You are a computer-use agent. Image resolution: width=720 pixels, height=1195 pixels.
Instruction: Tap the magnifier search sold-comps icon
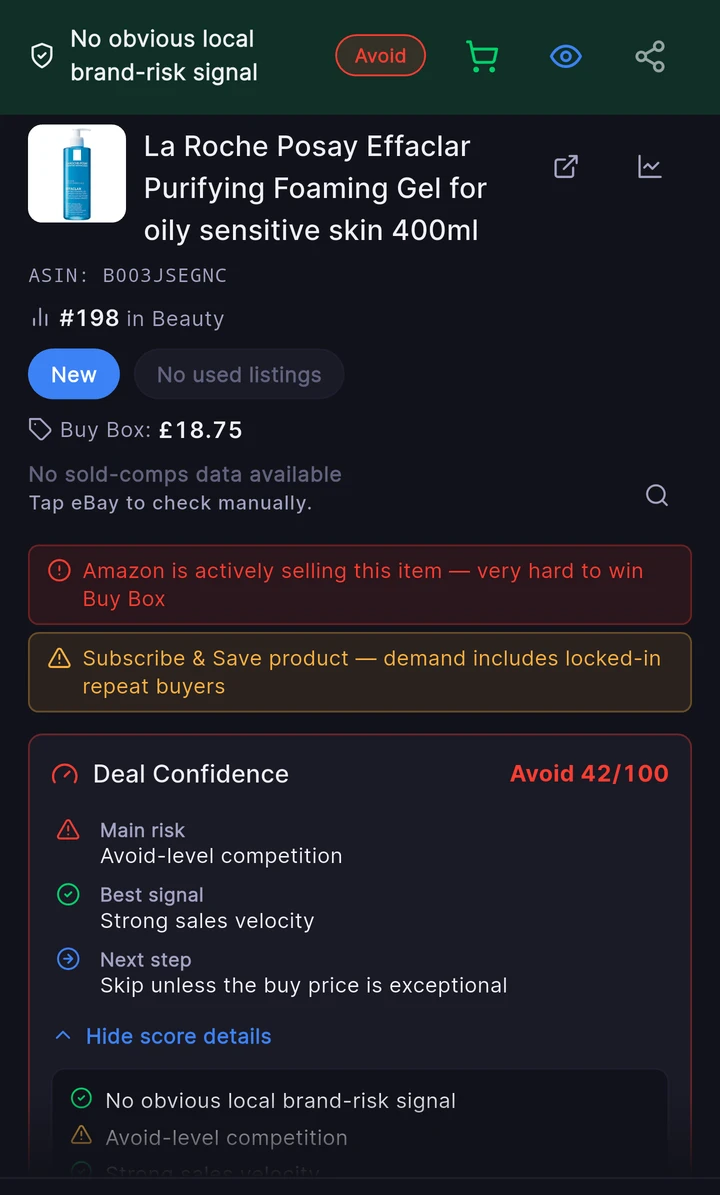[657, 495]
